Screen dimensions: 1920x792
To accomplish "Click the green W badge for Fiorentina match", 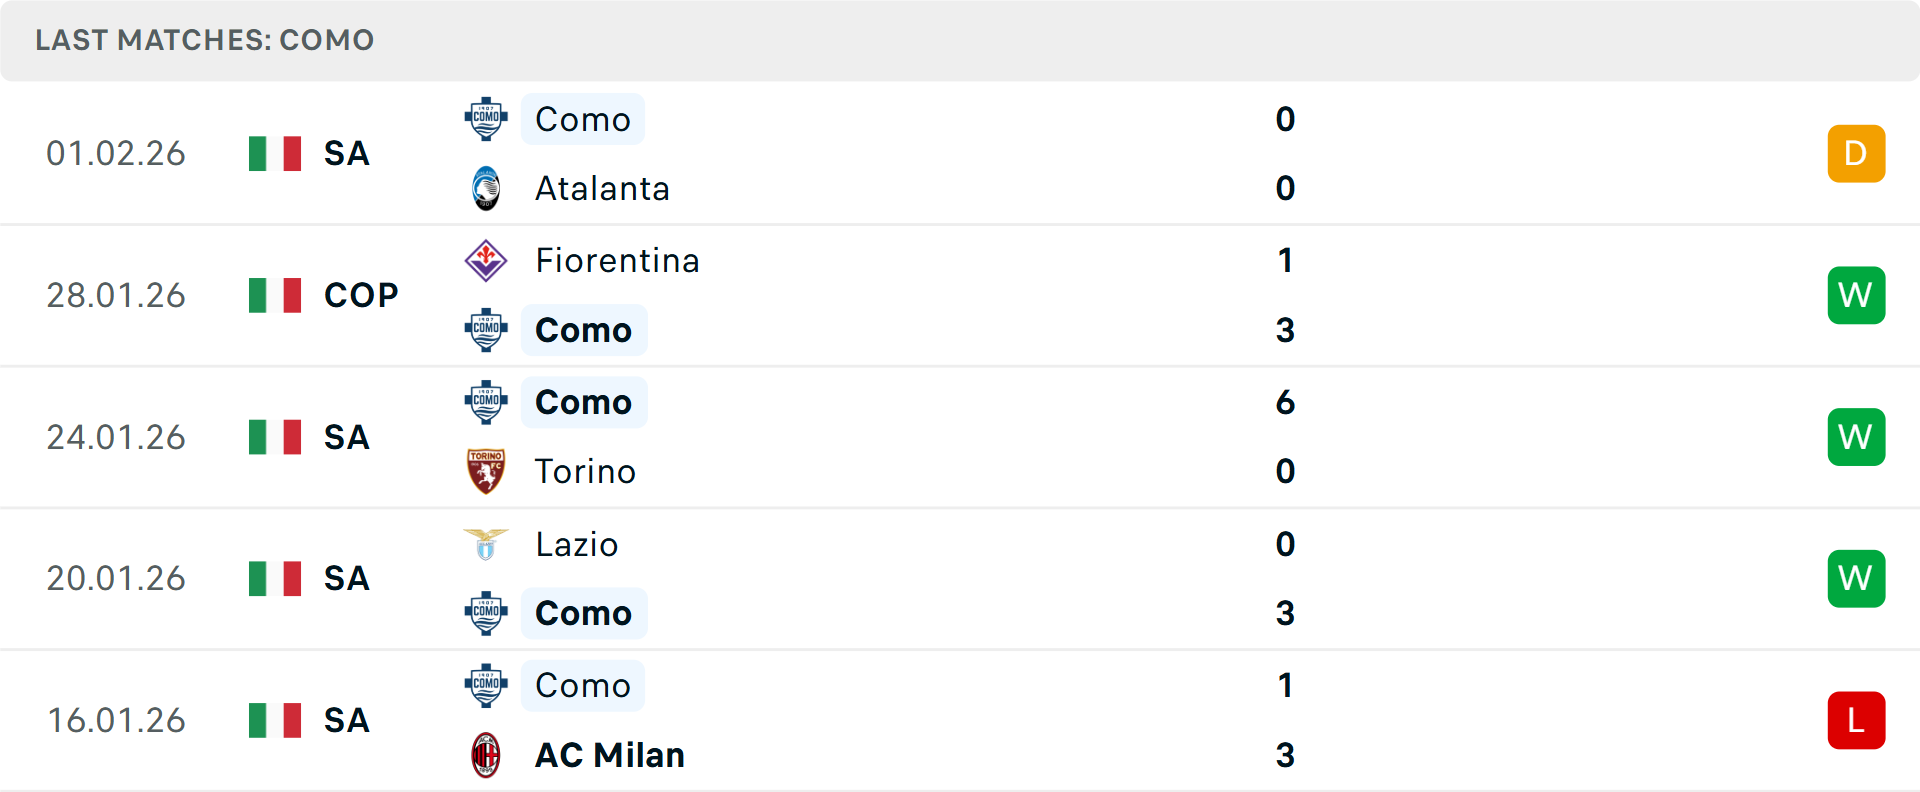I will (x=1856, y=295).
